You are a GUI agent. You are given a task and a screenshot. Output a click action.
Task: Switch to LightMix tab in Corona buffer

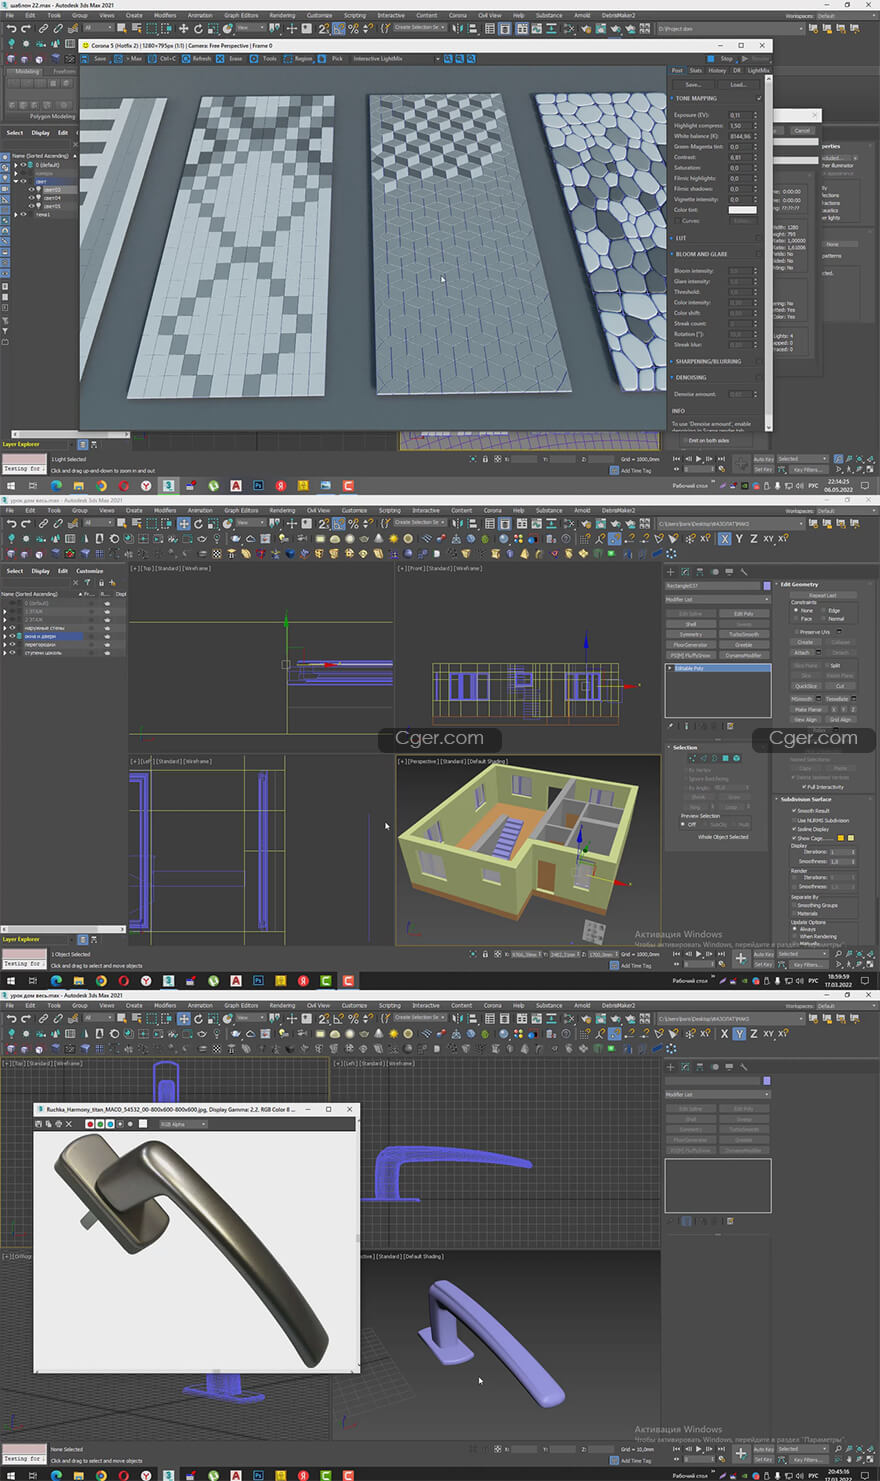click(x=759, y=70)
